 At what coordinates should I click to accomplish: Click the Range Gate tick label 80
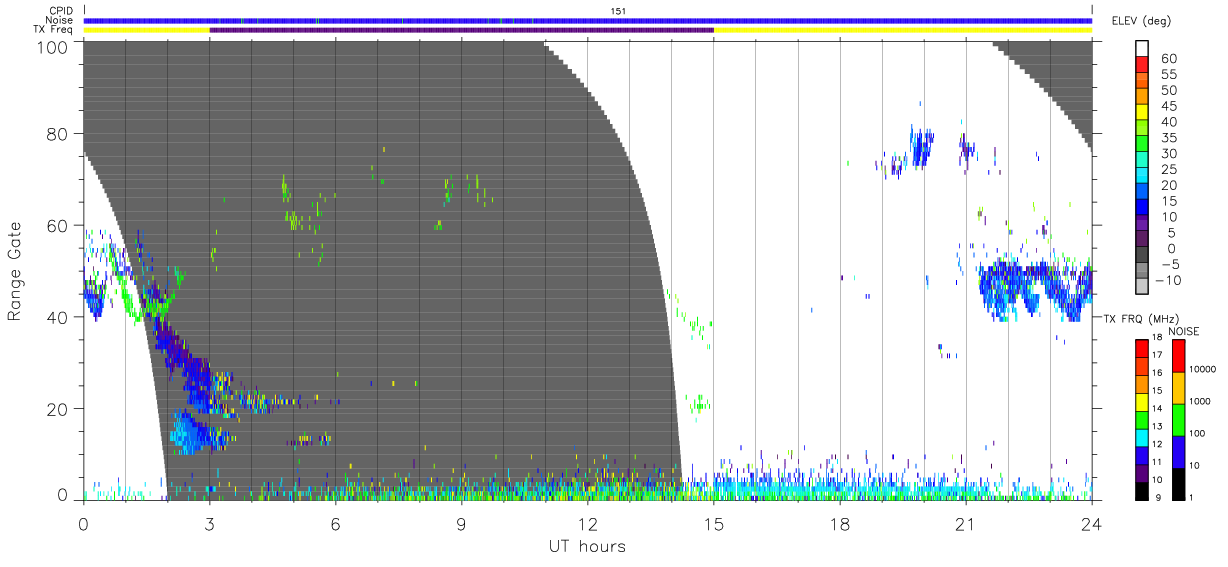coord(58,134)
